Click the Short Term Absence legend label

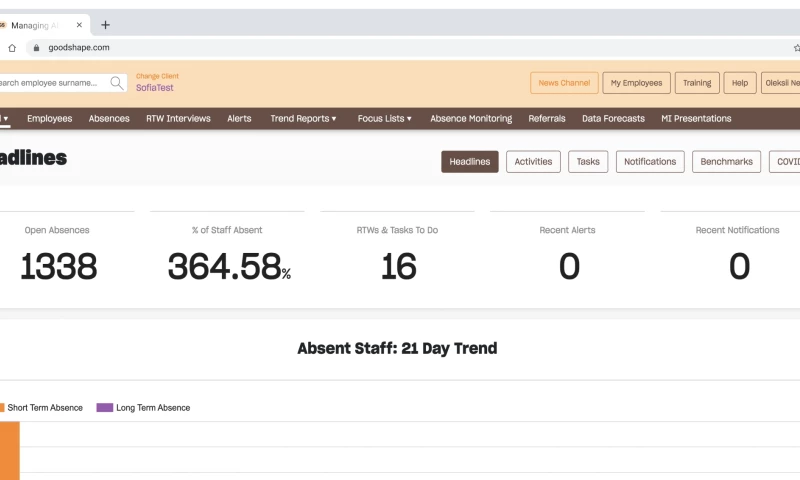[45, 408]
